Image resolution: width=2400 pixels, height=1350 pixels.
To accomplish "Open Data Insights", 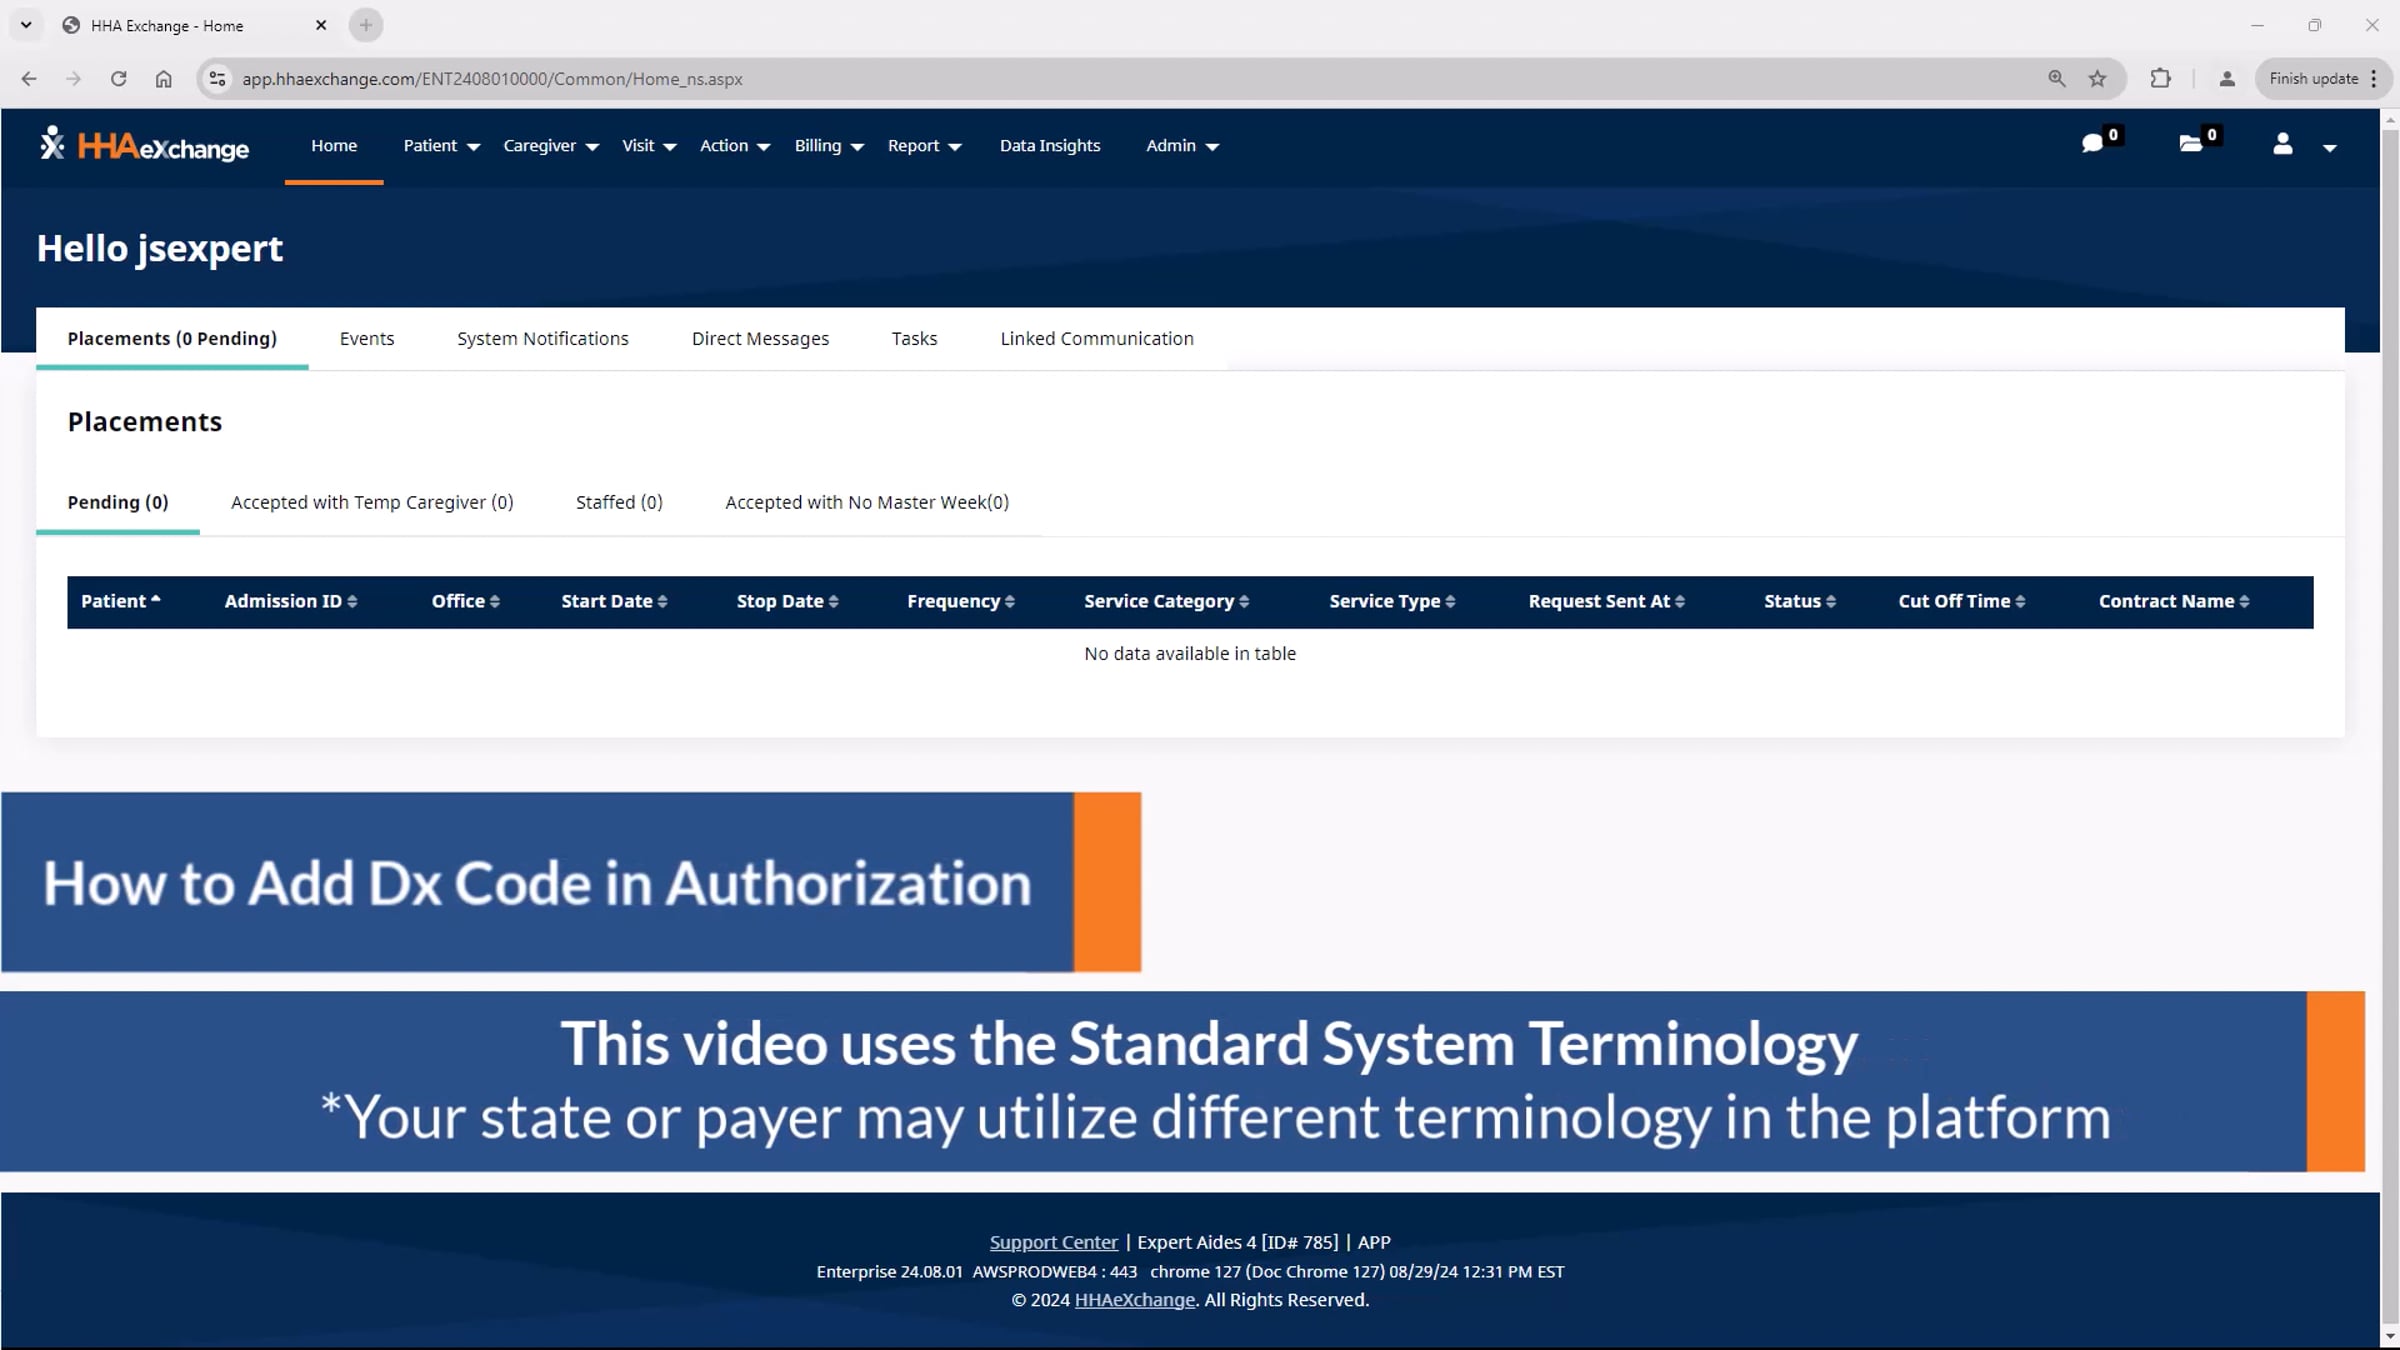I will (1050, 146).
